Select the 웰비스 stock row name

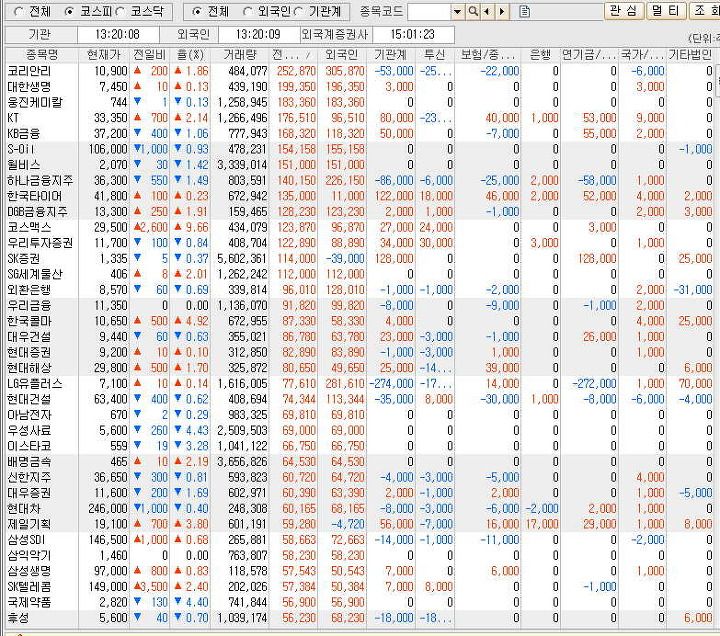[24, 165]
